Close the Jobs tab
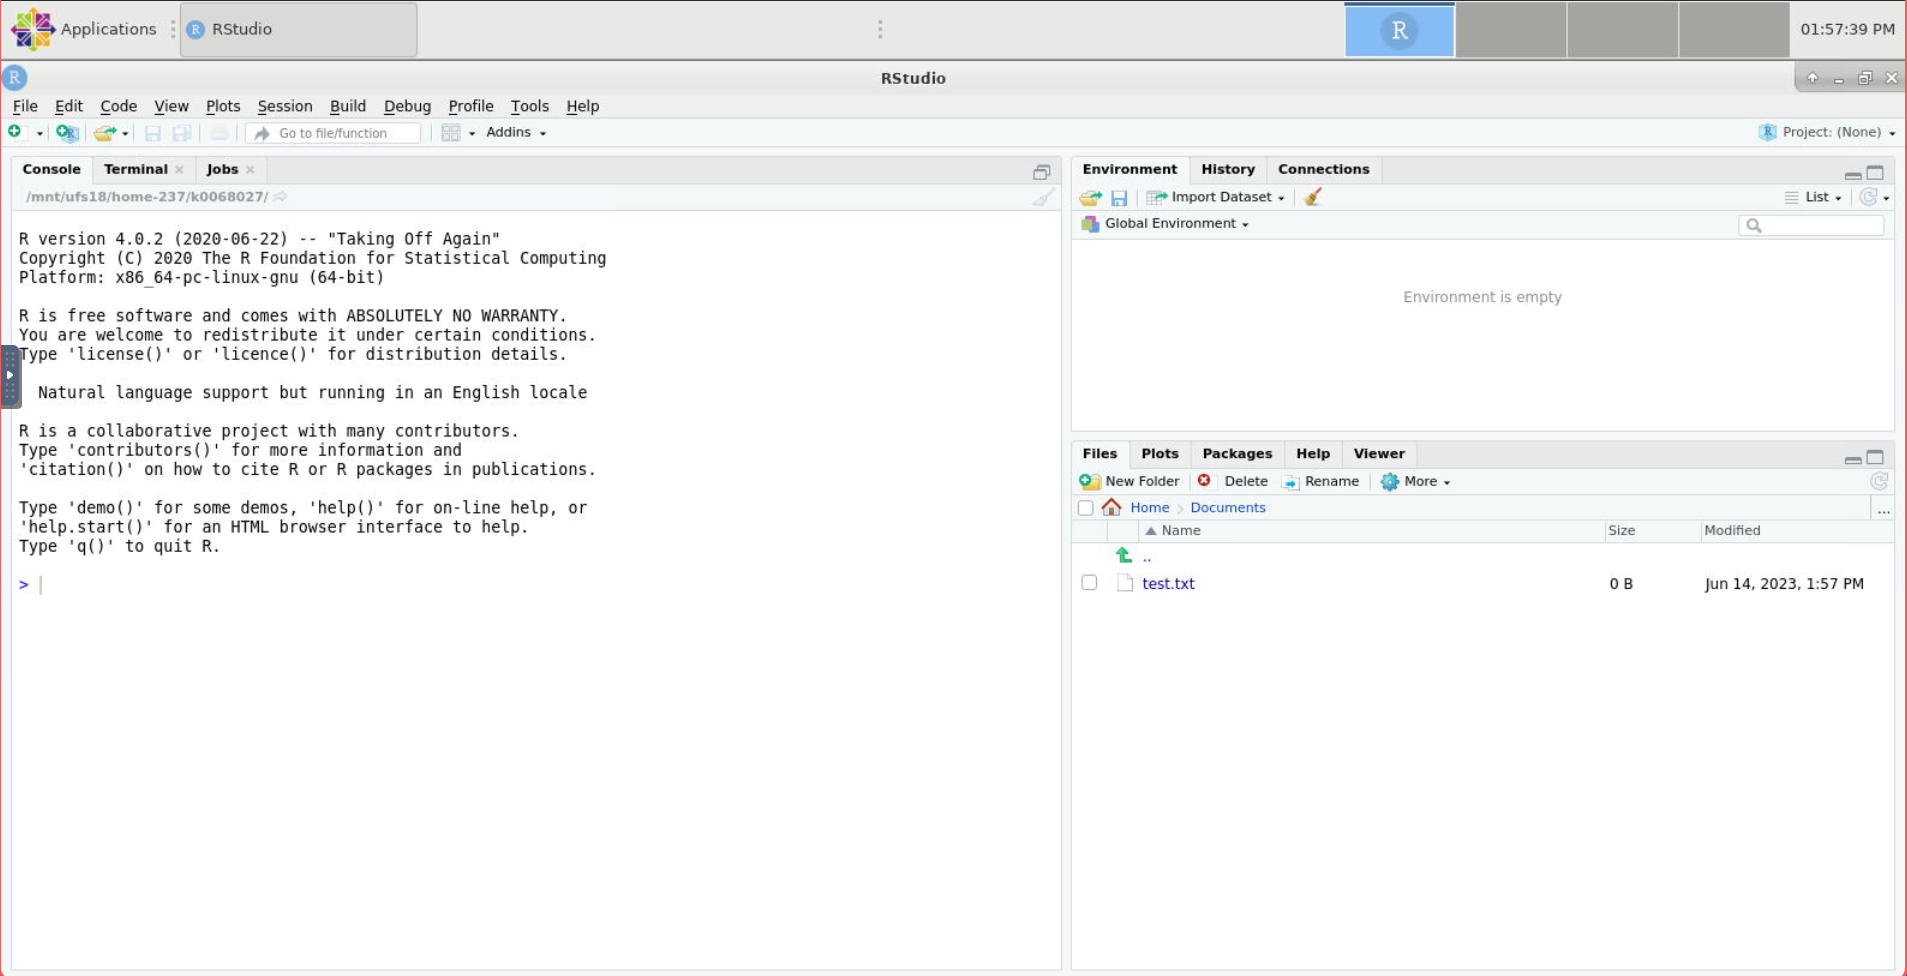The image size is (1907, 976). click(x=250, y=170)
